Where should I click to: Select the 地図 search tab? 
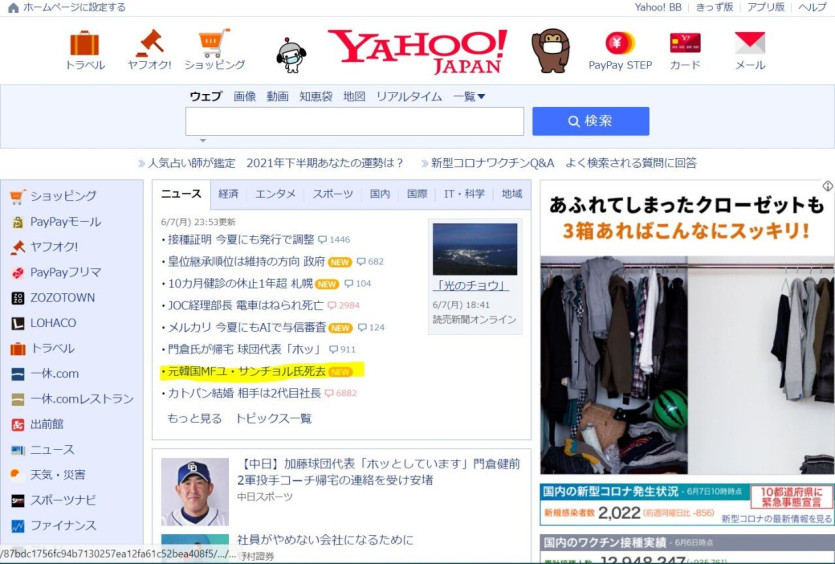pos(354,96)
